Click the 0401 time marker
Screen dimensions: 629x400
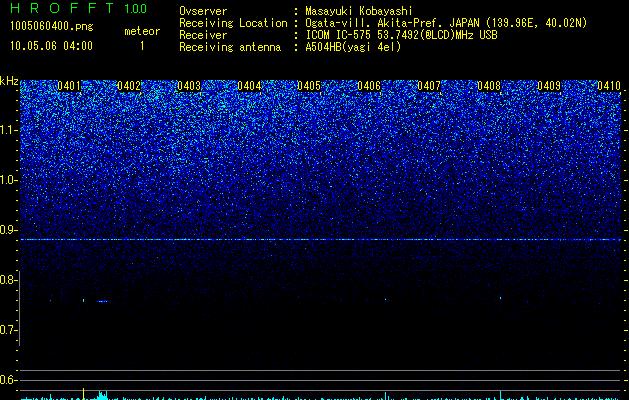pos(69,86)
